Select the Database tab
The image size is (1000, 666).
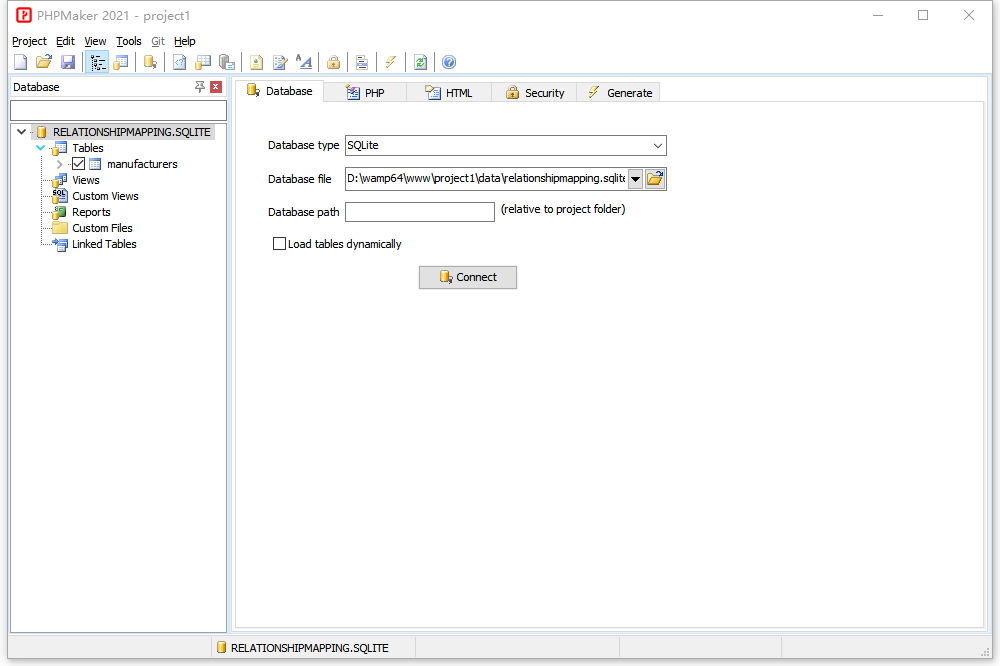(279, 91)
